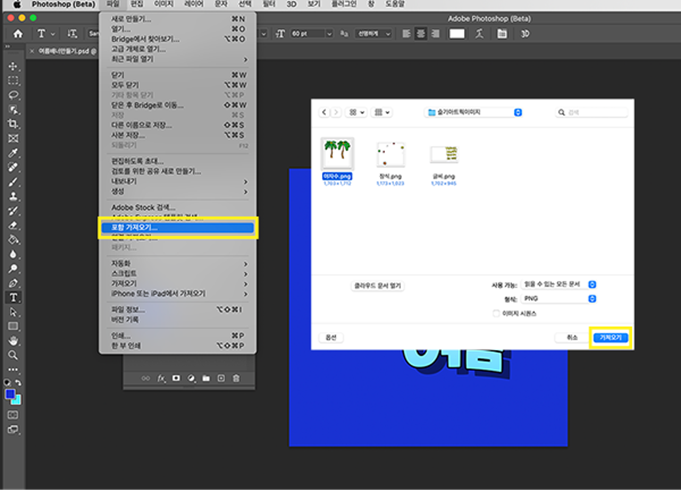The height and width of the screenshot is (492, 681).
Task: Select the Lasso tool
Action: point(13,95)
